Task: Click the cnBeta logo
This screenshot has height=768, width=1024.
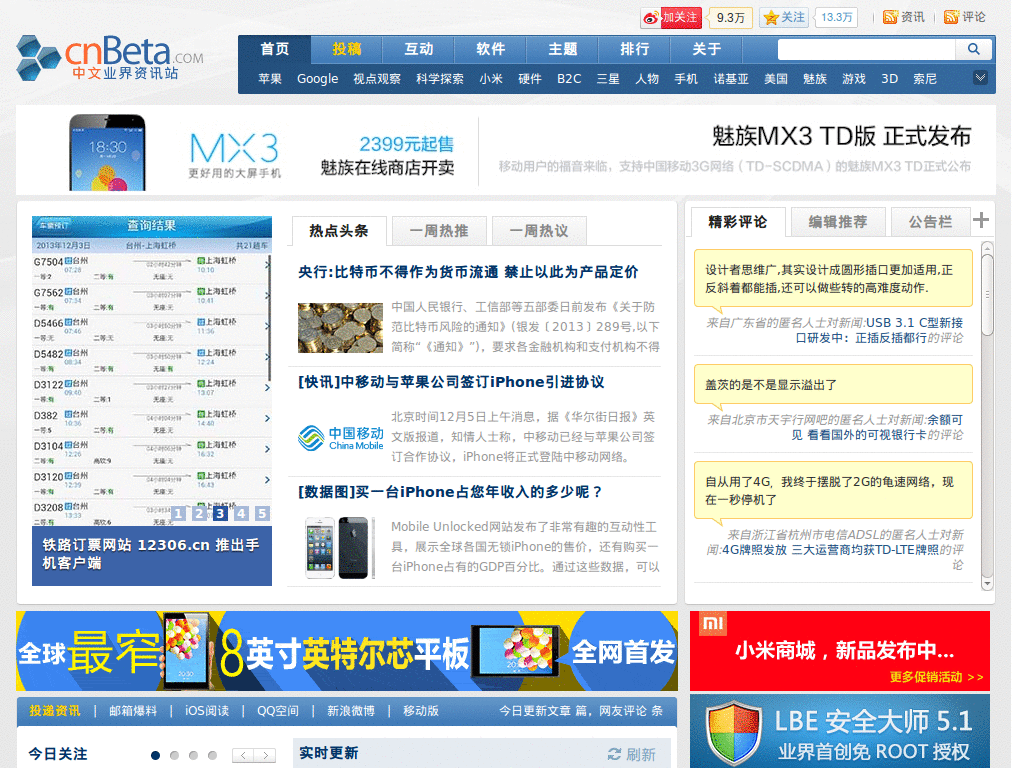Action: [110, 58]
